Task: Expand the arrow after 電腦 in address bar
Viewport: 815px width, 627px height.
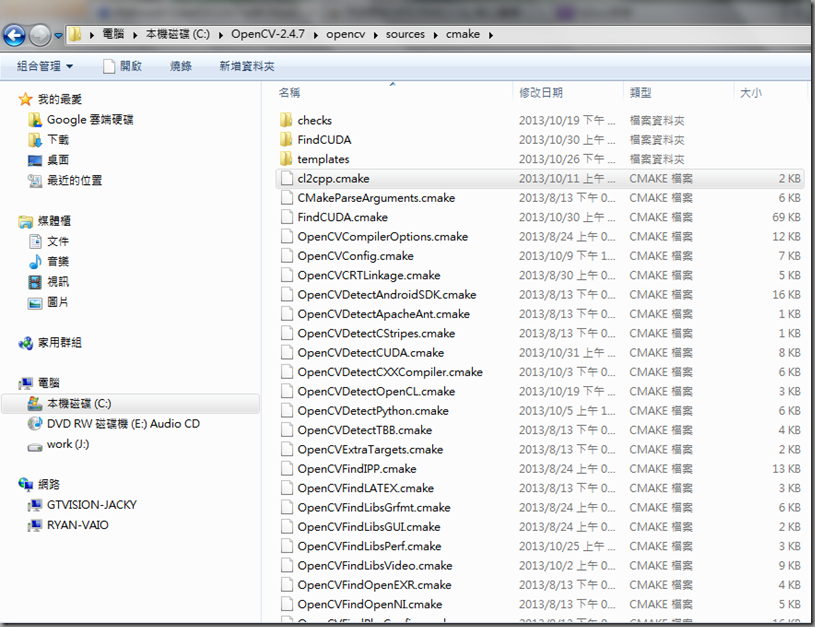Action: [x=135, y=35]
